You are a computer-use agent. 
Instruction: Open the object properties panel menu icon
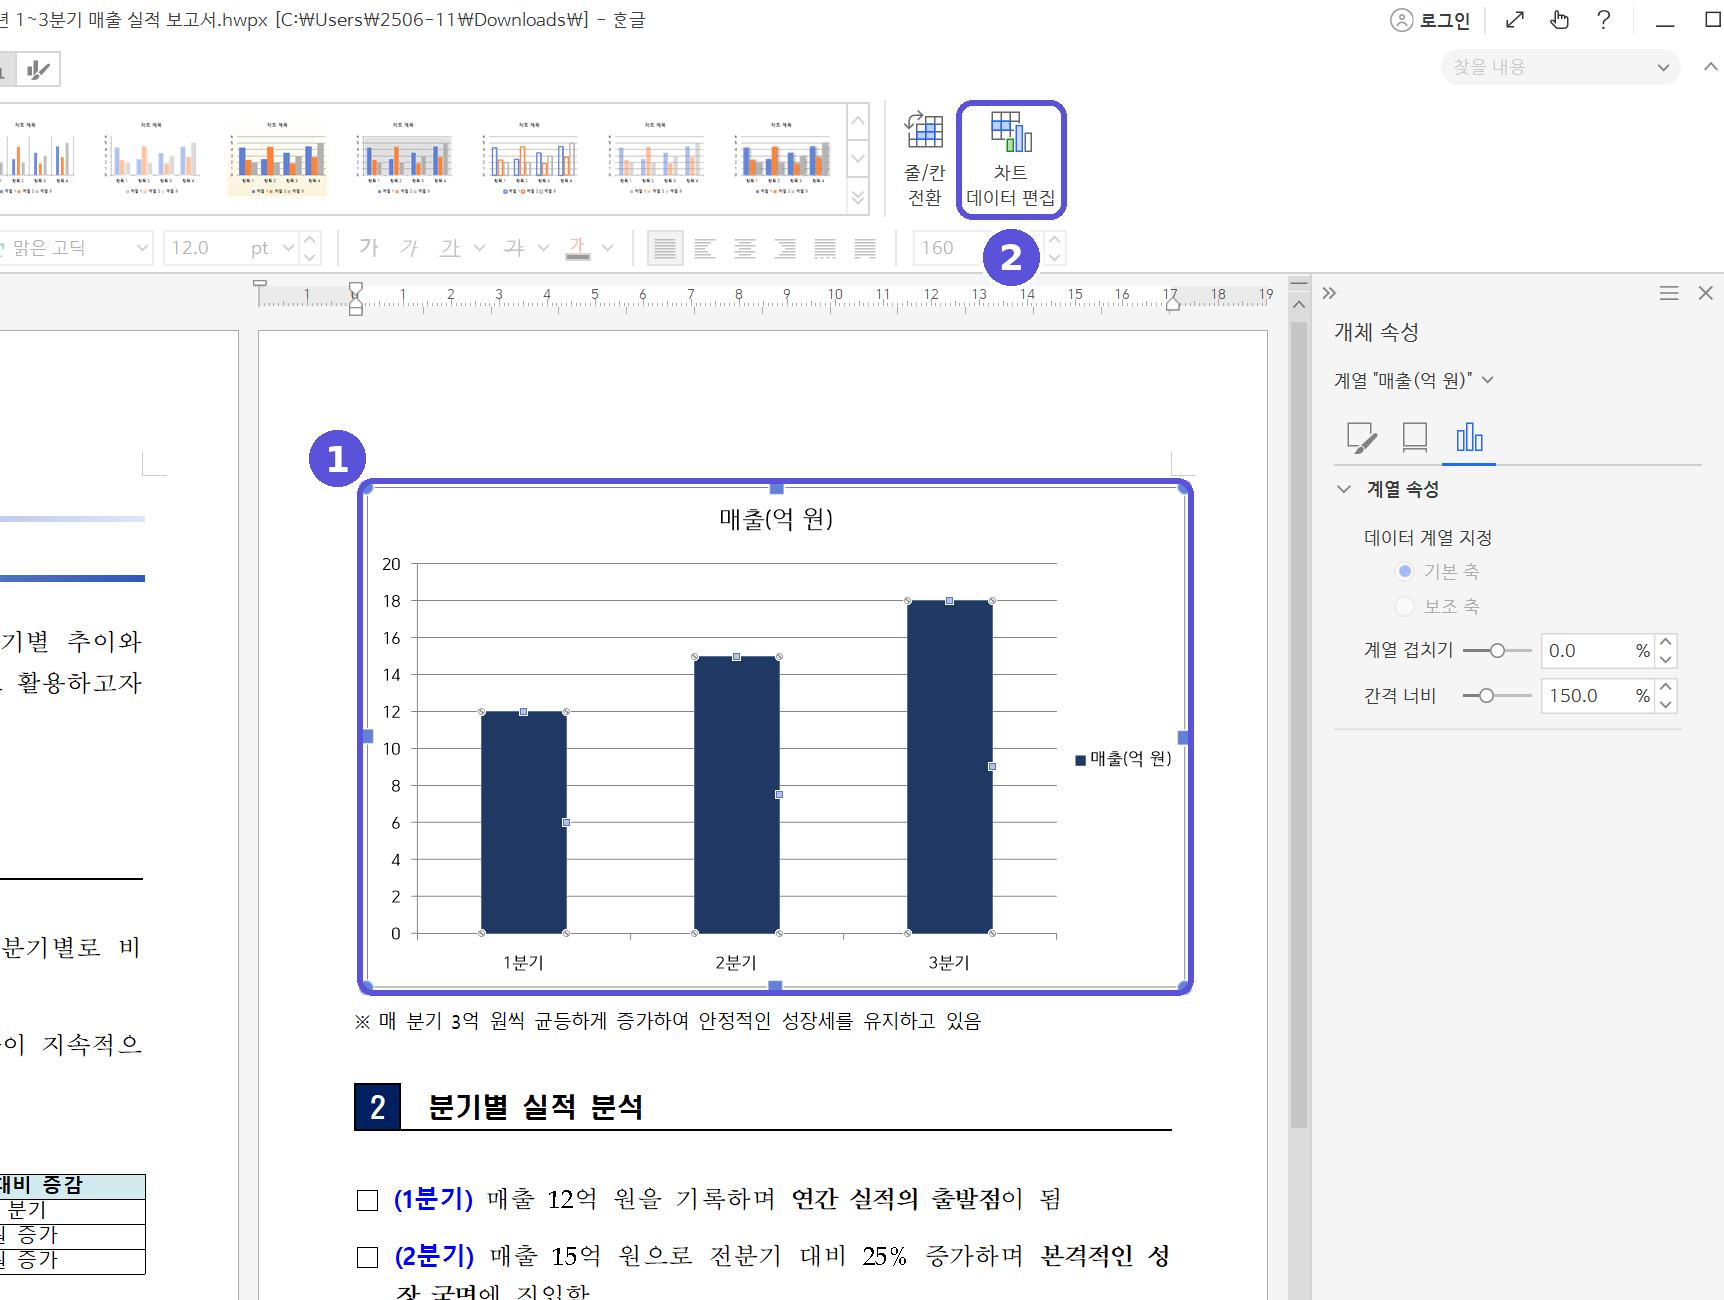[x=1669, y=293]
